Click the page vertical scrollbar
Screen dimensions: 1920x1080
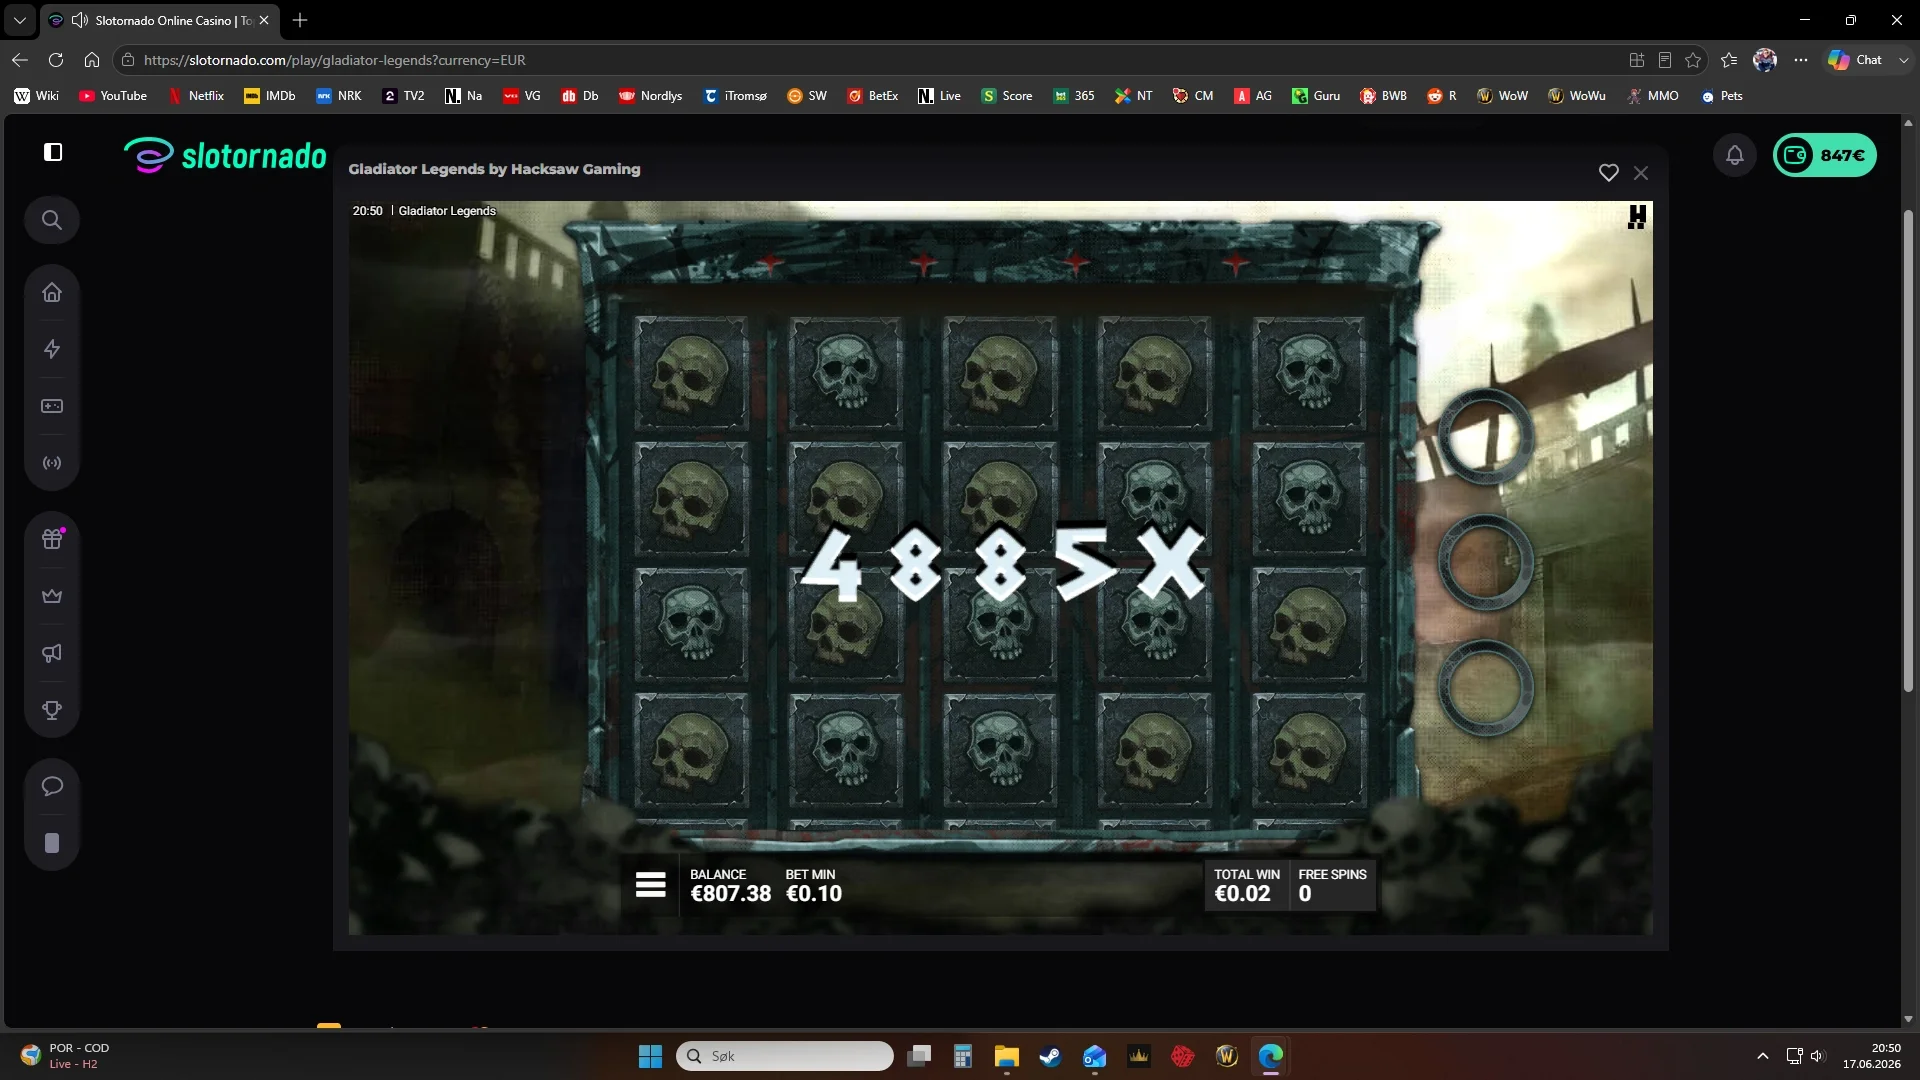pos(1908,450)
